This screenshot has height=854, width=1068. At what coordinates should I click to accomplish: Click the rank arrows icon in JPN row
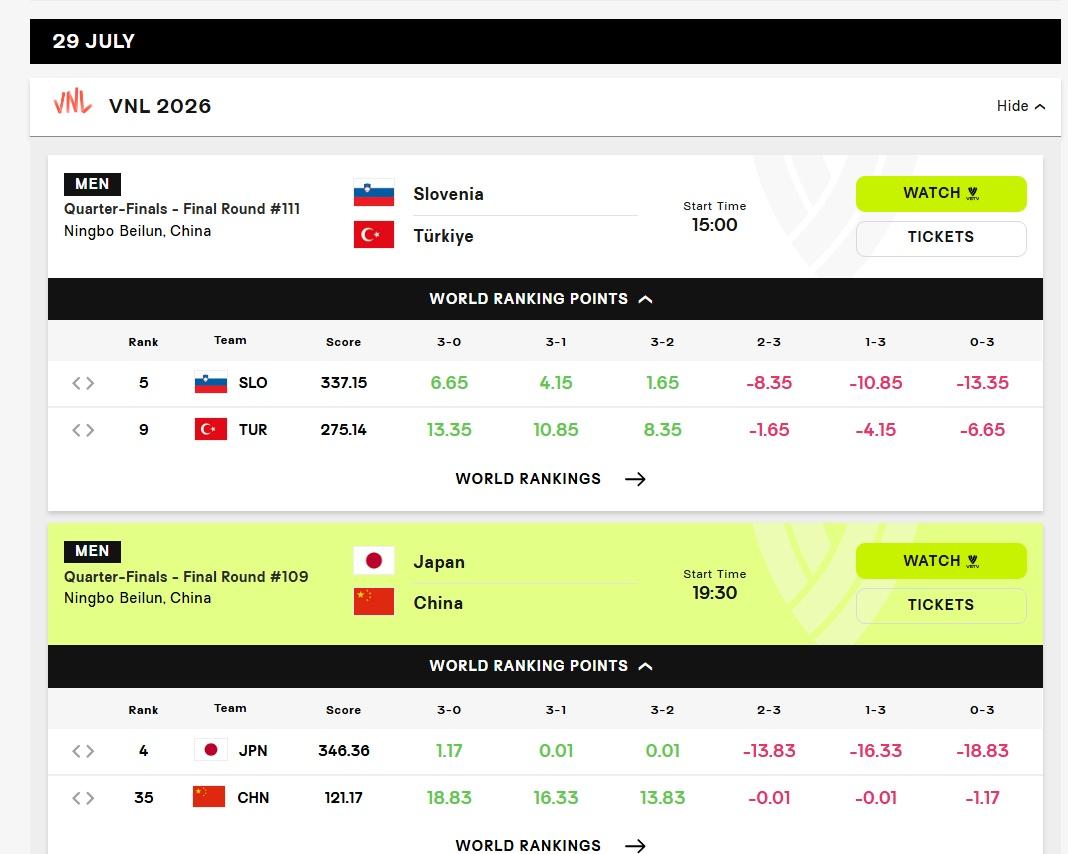pos(83,751)
